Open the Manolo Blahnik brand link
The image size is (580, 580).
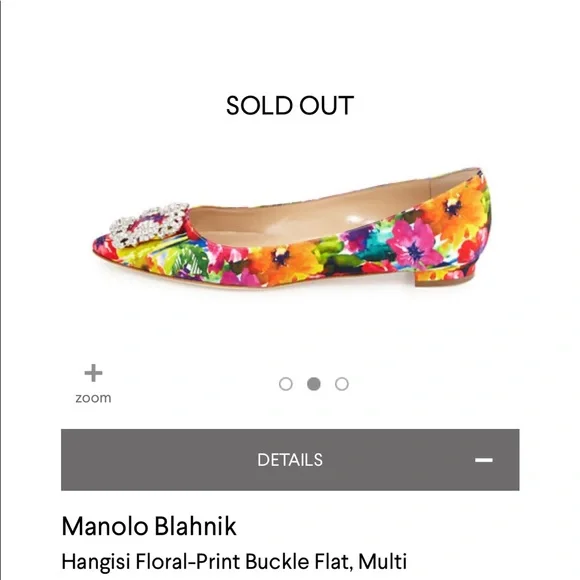pos(149,526)
